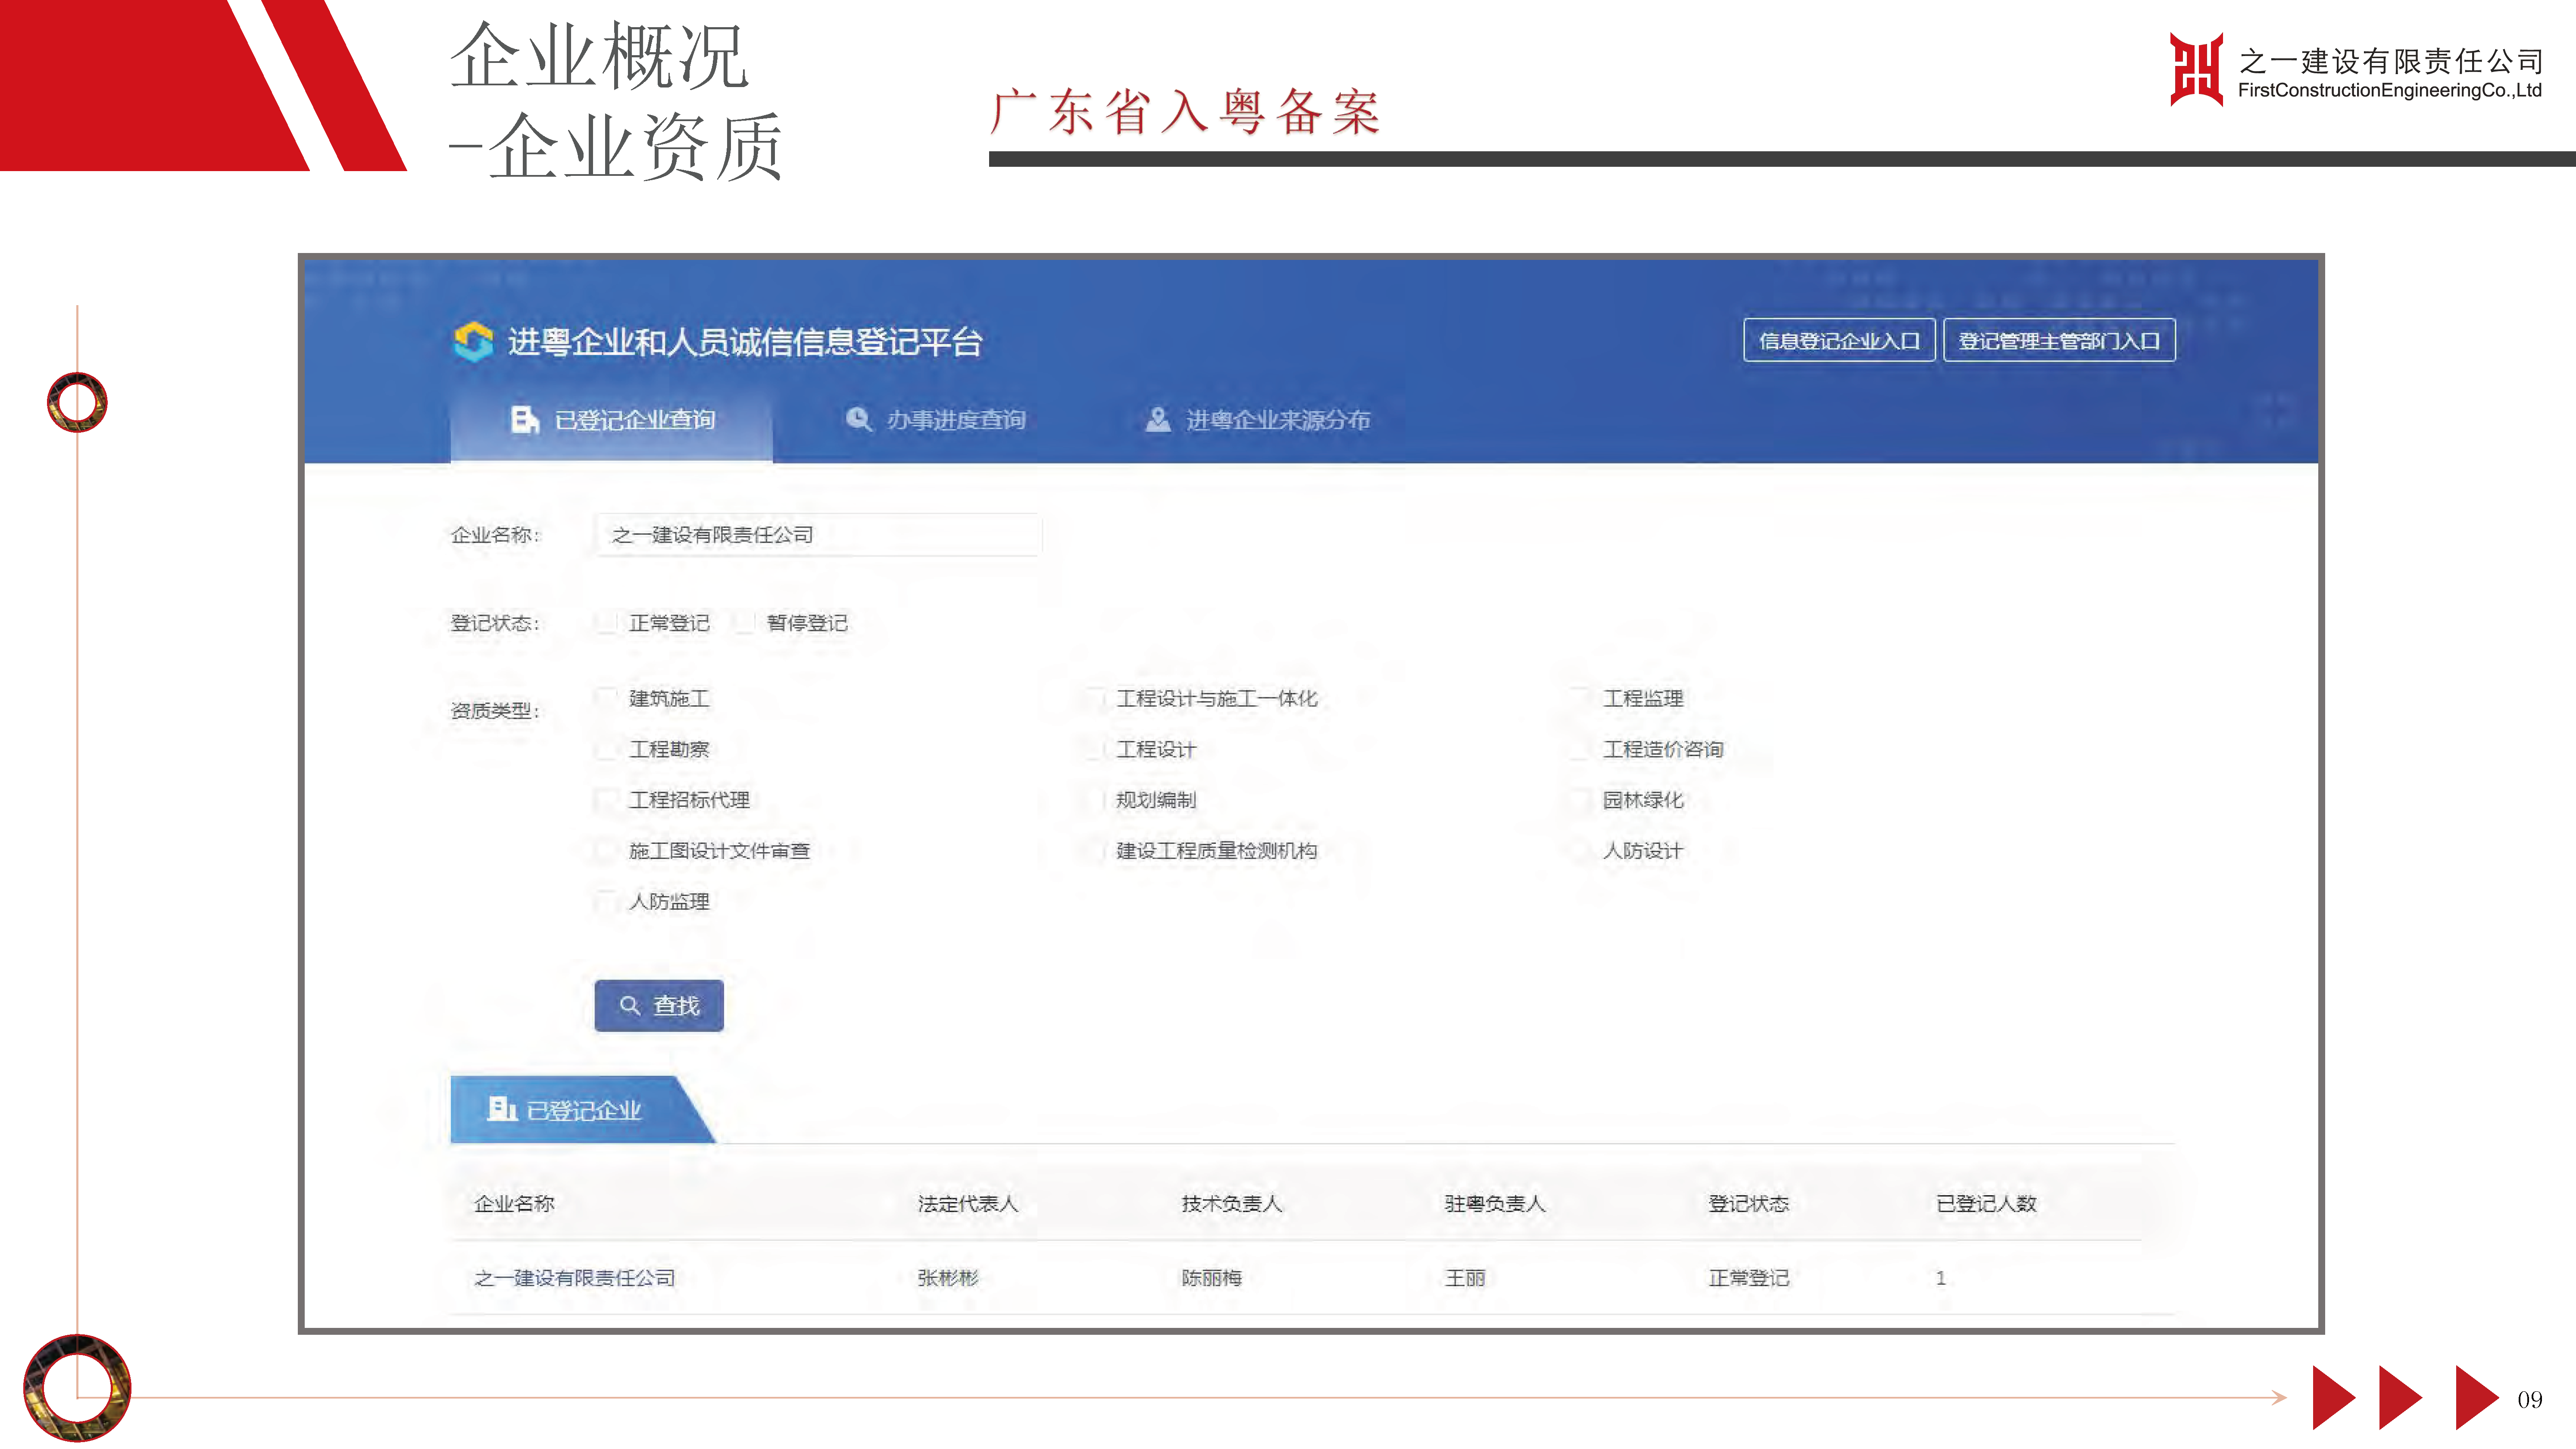Click legal representative 张彬彬
Screen dimensions: 2576x1449
pos(948,1278)
